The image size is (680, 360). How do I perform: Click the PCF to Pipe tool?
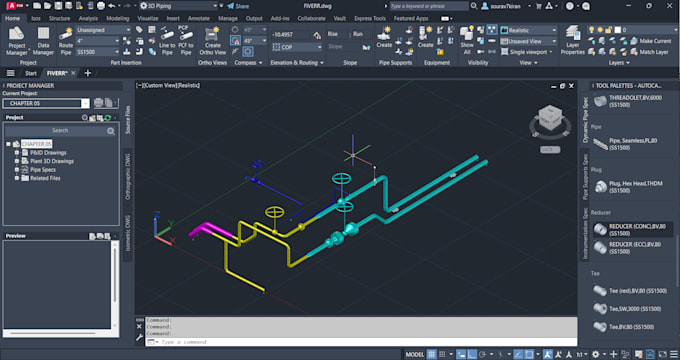coord(186,40)
